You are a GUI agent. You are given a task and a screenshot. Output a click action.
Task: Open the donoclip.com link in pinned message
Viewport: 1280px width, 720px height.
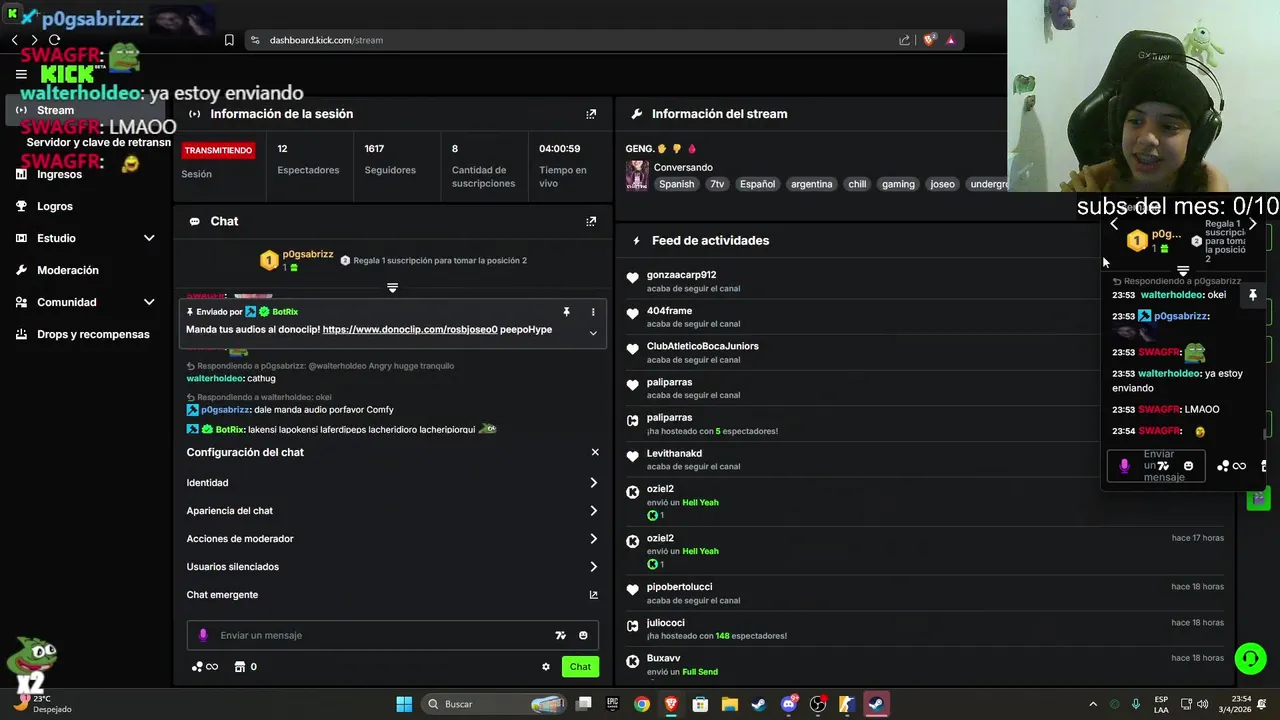410,329
